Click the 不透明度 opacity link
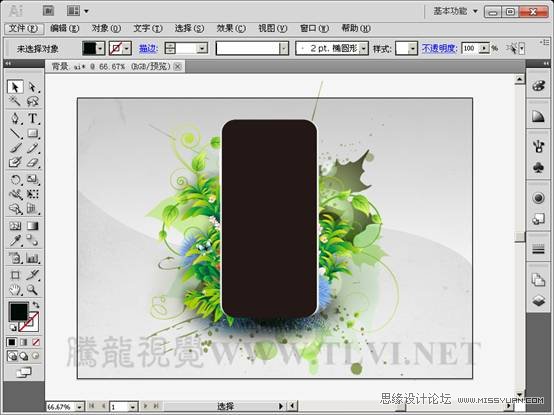This screenshot has height=415, width=554. tap(440, 48)
